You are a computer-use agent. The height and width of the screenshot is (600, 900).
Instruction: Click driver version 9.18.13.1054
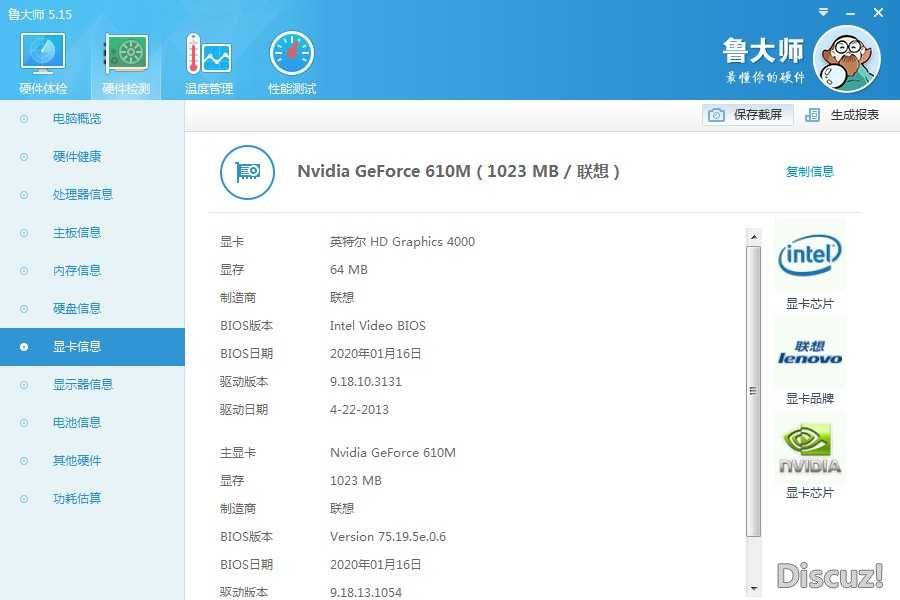[366, 592]
